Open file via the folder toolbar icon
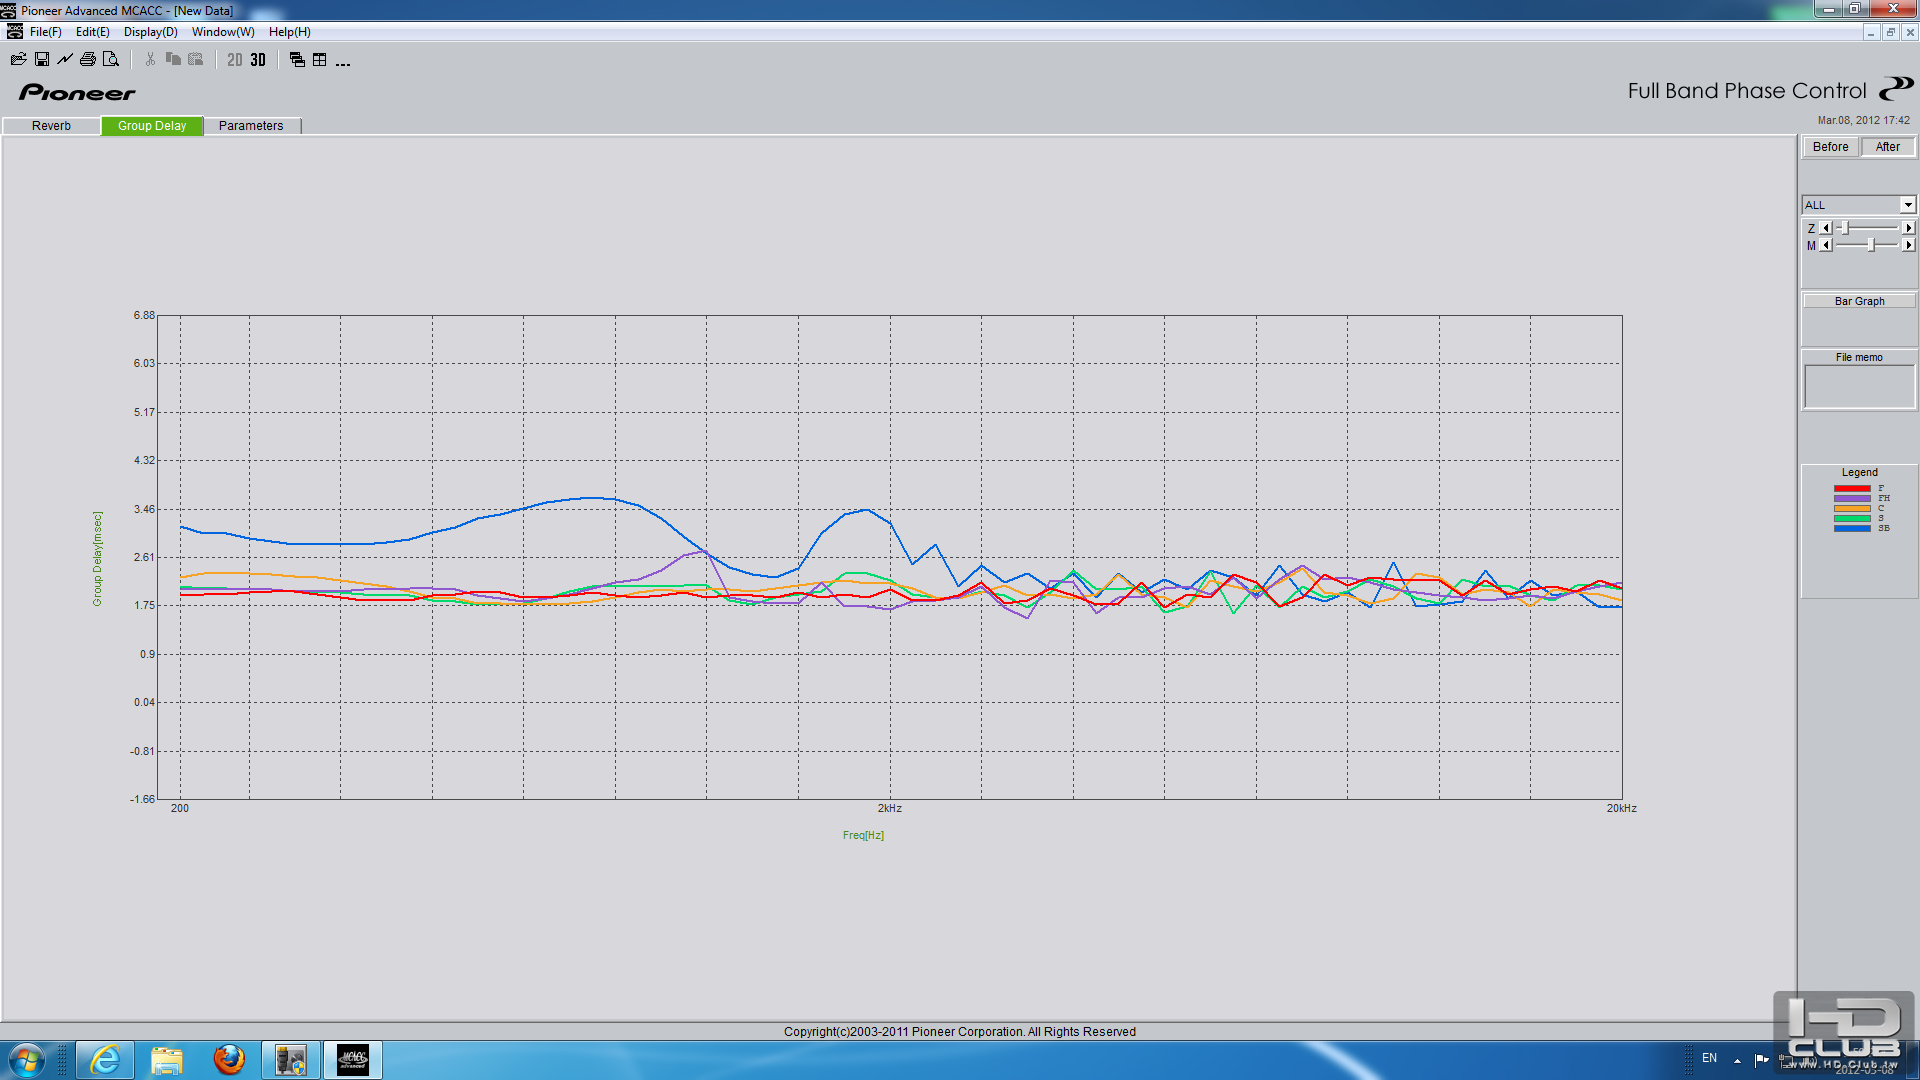 (x=18, y=60)
